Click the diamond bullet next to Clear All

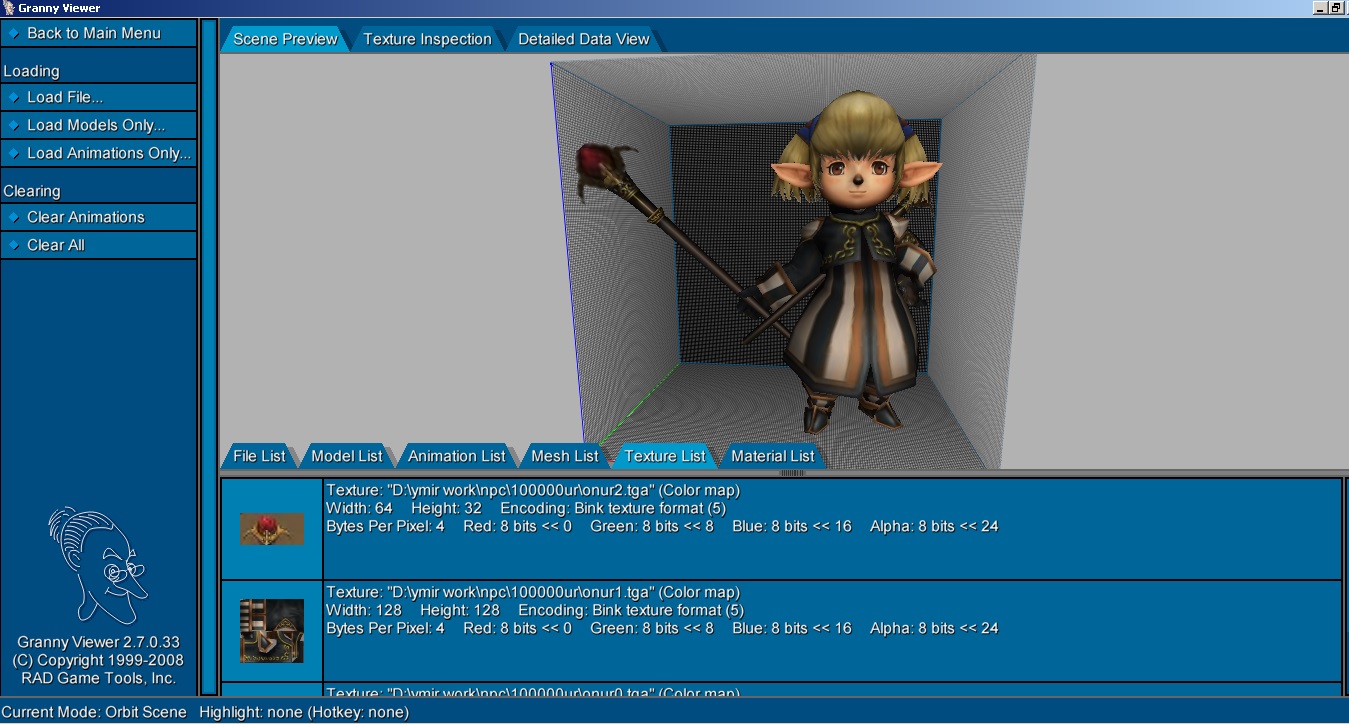tap(13, 245)
